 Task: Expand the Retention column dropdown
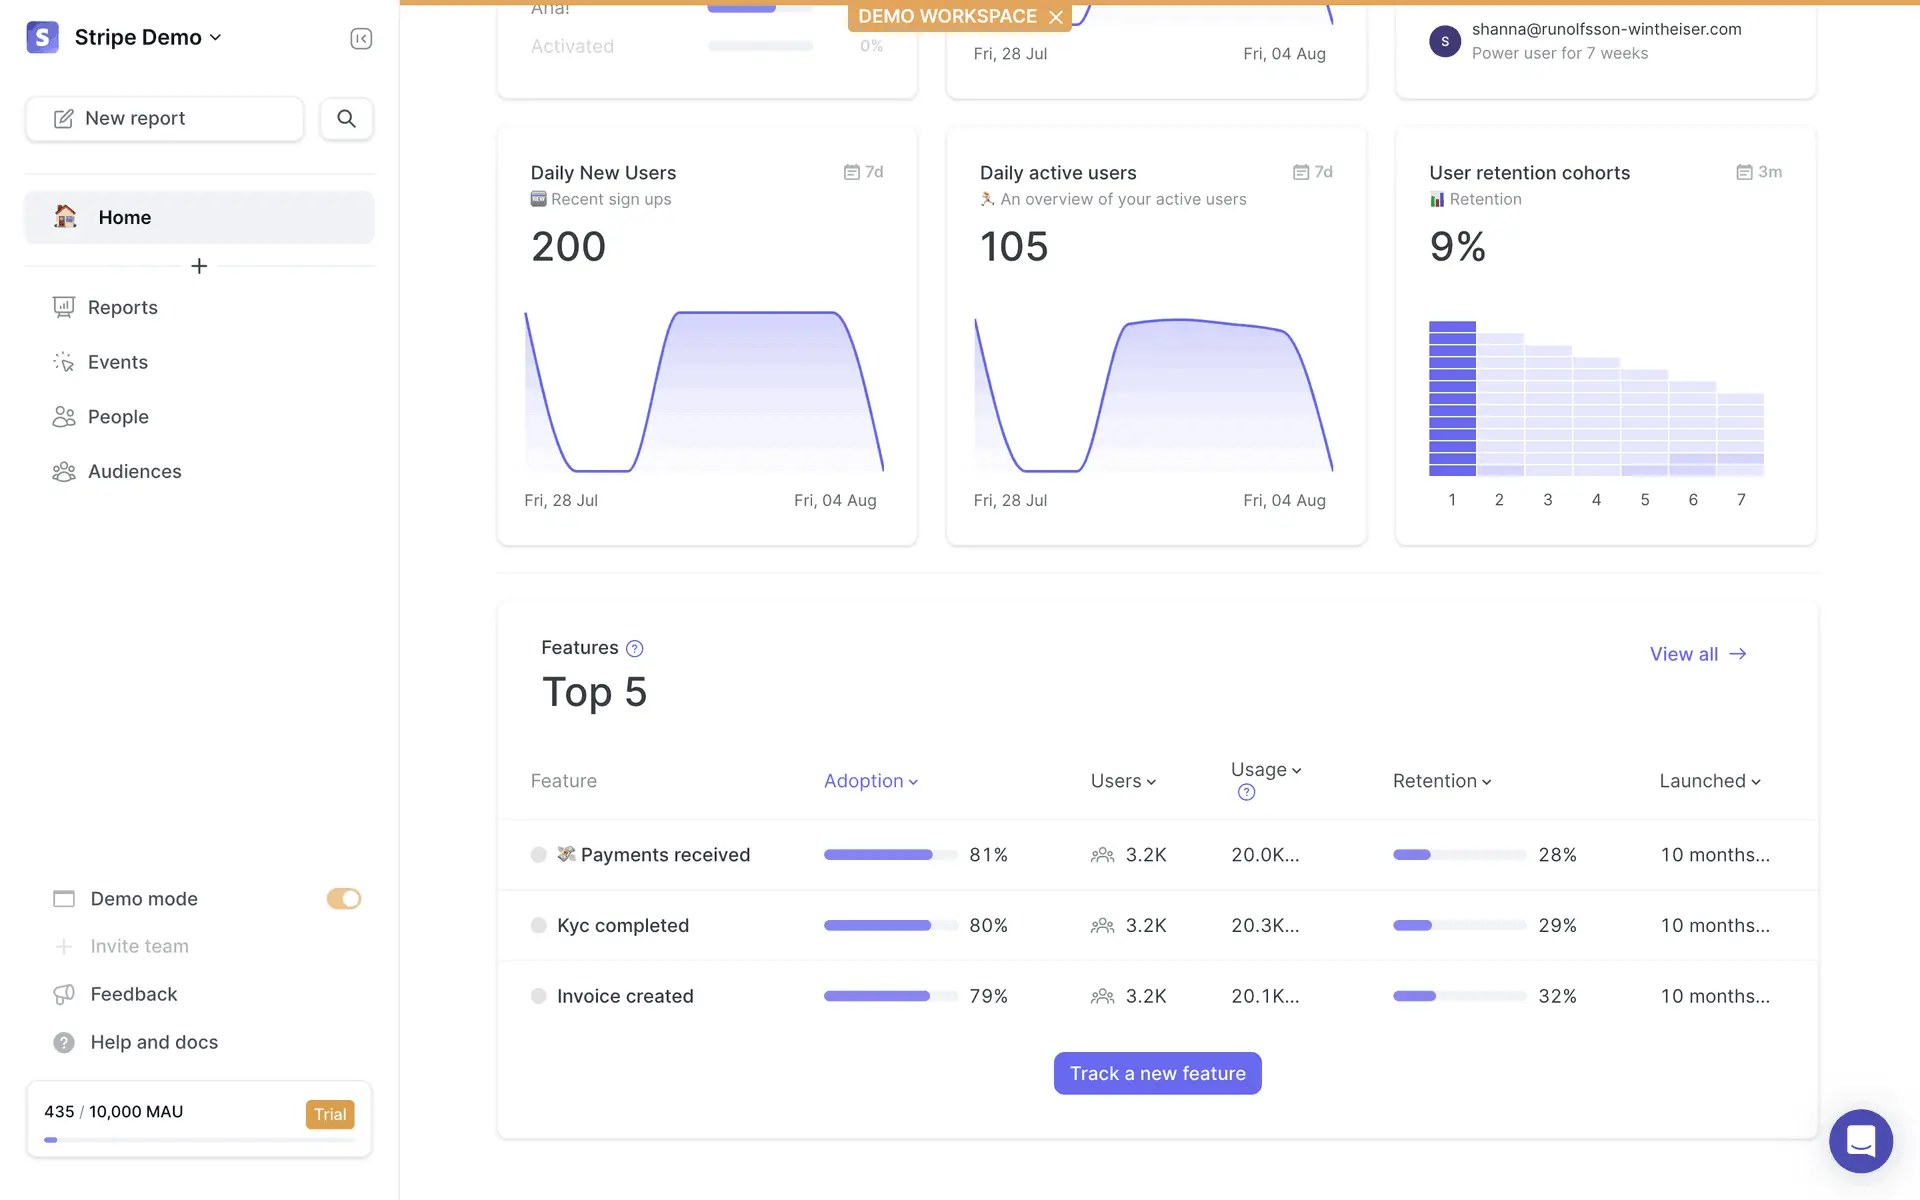click(x=1441, y=781)
